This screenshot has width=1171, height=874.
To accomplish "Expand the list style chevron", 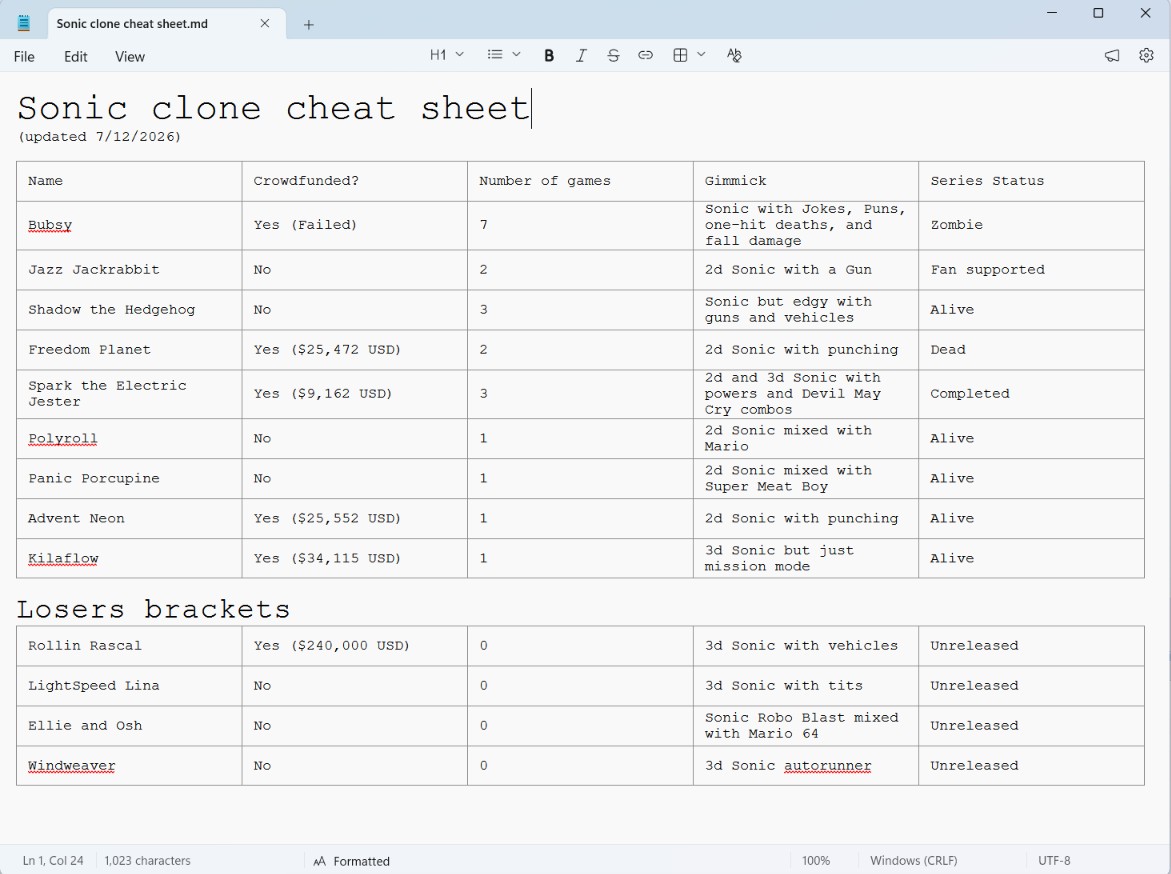I will (516, 55).
